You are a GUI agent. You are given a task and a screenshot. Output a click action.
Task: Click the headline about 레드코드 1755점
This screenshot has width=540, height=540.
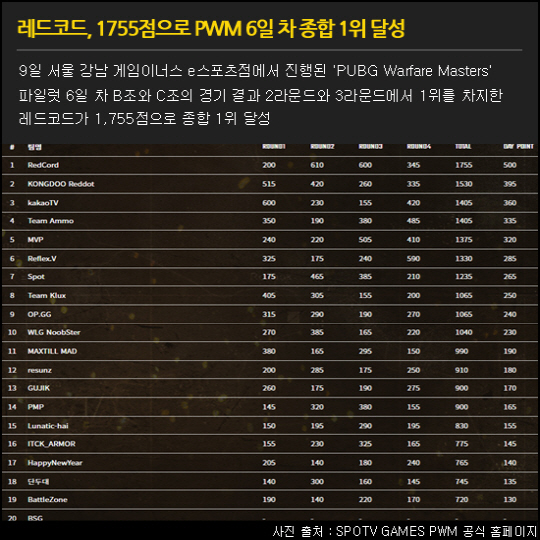[x=211, y=28]
